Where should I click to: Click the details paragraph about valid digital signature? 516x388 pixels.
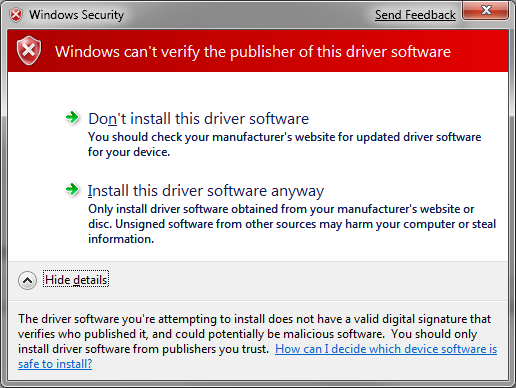coord(257,341)
